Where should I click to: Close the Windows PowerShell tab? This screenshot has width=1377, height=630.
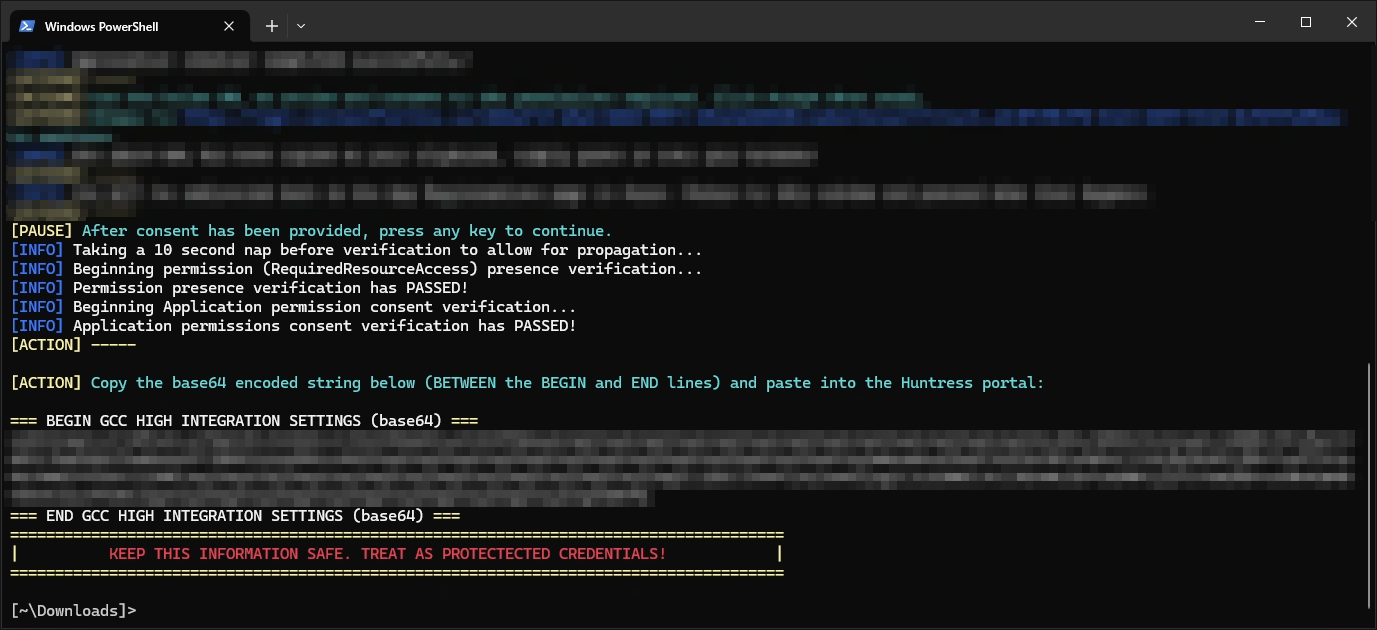[x=229, y=26]
